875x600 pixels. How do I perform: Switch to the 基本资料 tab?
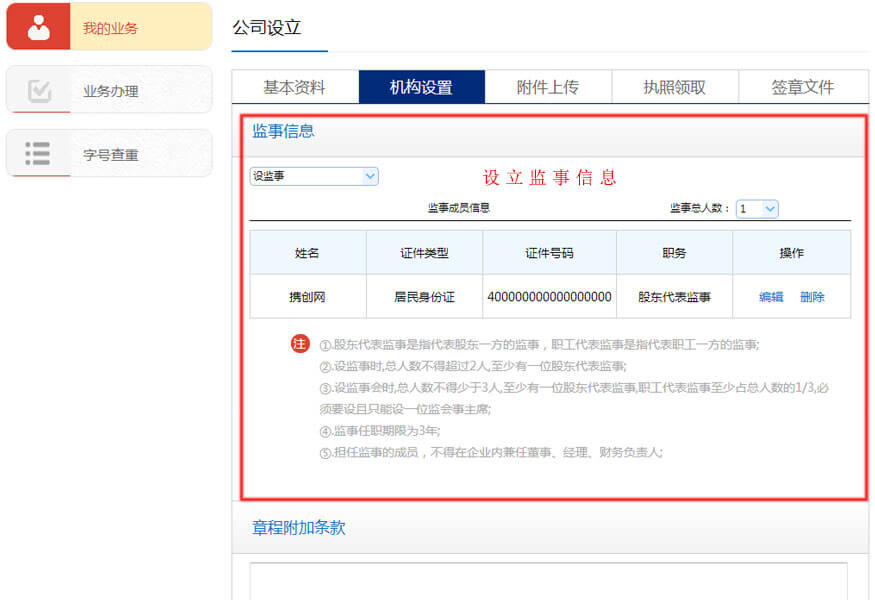click(295, 87)
